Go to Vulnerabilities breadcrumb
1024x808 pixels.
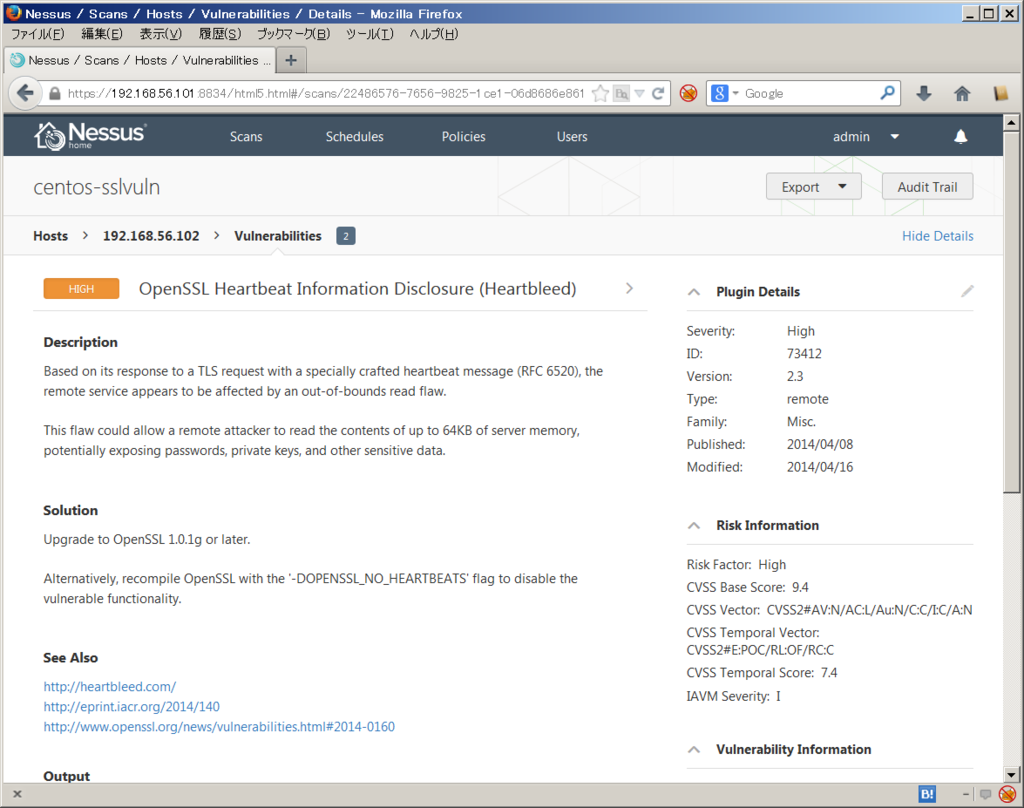coord(278,236)
